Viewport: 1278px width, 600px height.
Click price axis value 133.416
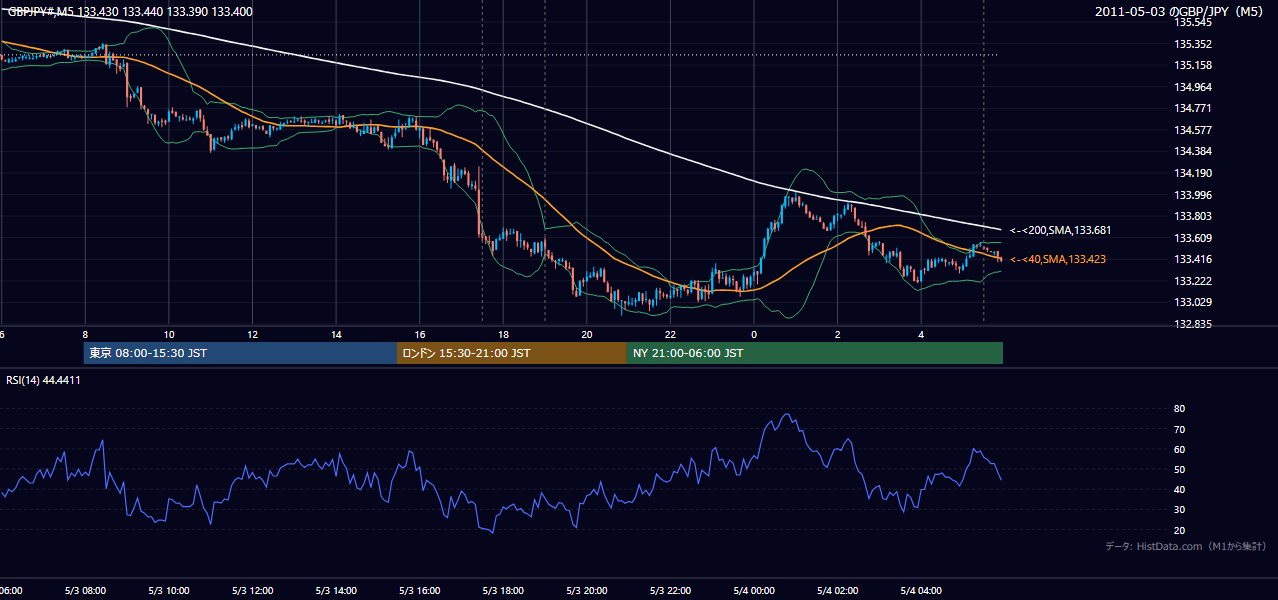[1192, 259]
